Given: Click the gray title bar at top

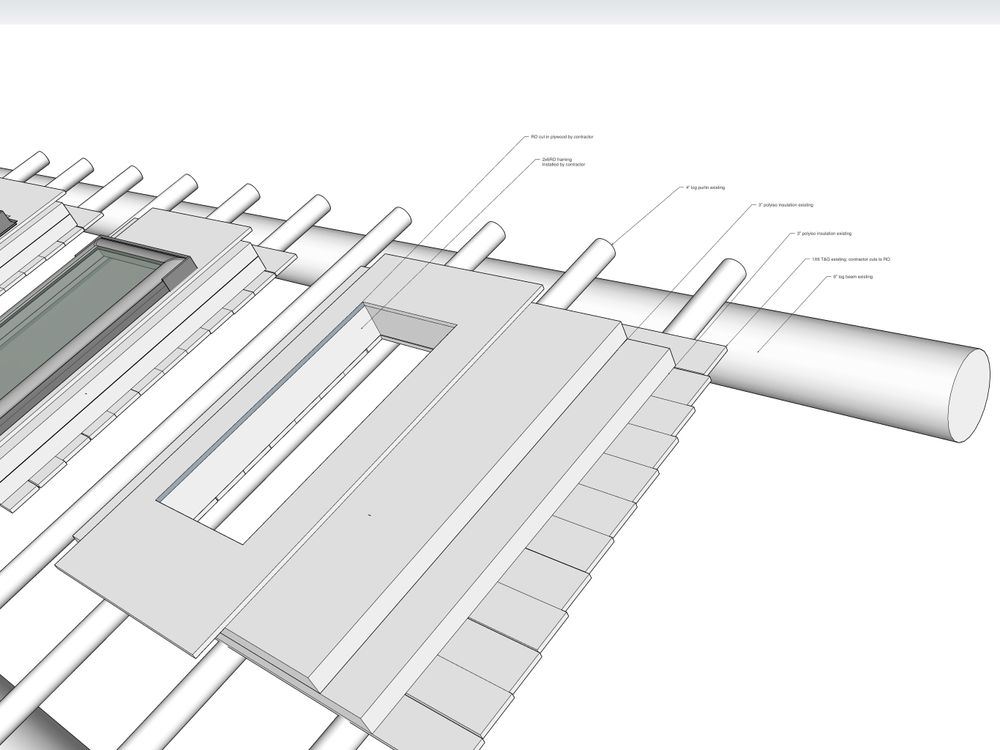Looking at the screenshot, I should [500, 12].
